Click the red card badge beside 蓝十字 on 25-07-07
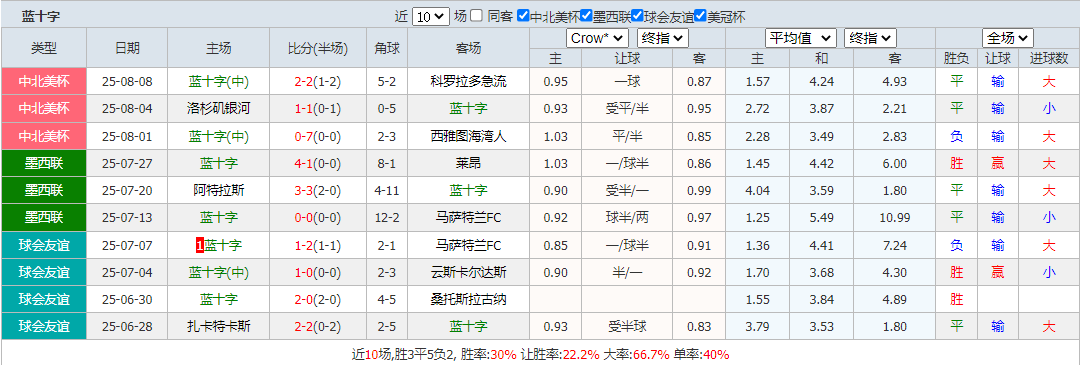The height and width of the screenshot is (365, 1084). pyautogui.click(x=200, y=245)
